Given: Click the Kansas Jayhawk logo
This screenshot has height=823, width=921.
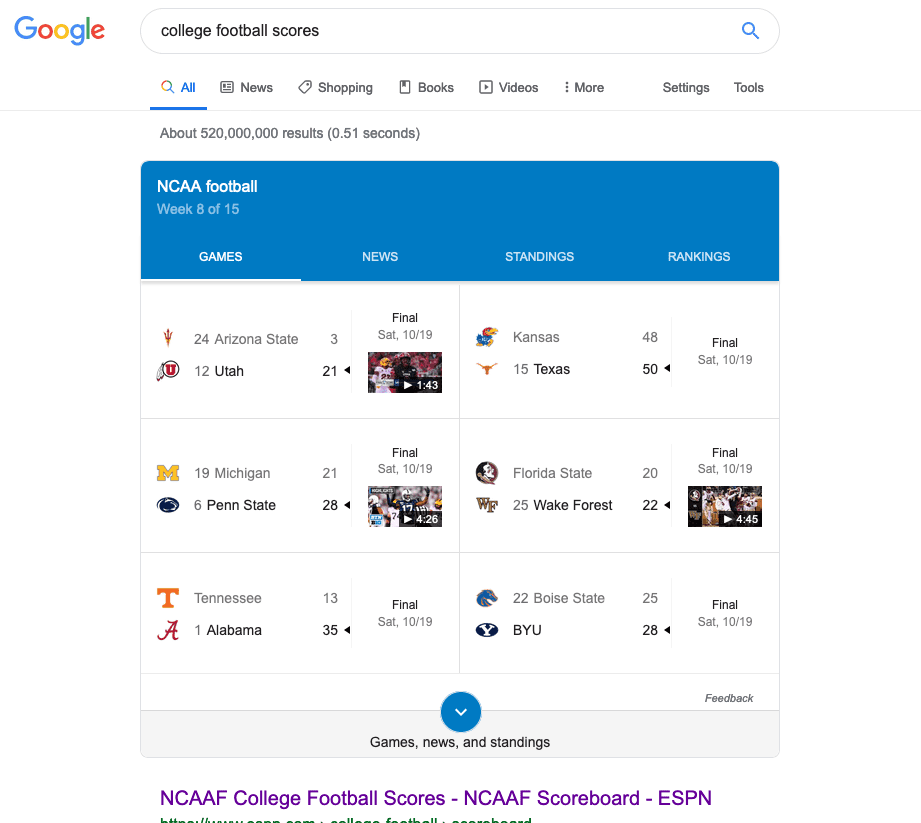Looking at the screenshot, I should tap(487, 337).
